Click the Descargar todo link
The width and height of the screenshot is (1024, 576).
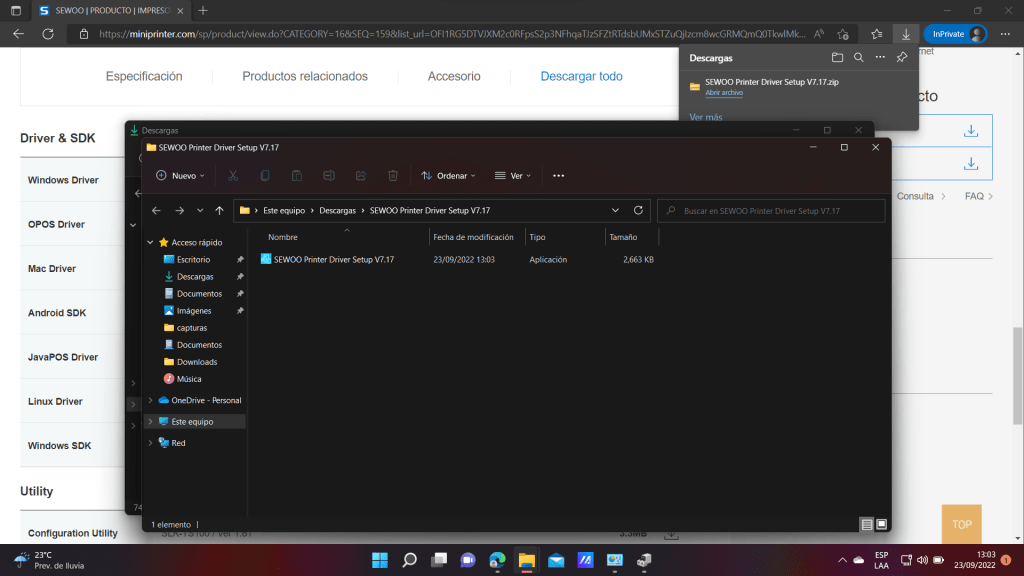[x=581, y=77]
